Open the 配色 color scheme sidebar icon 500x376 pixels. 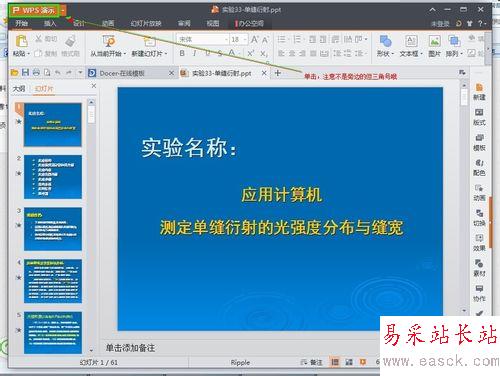(x=479, y=168)
